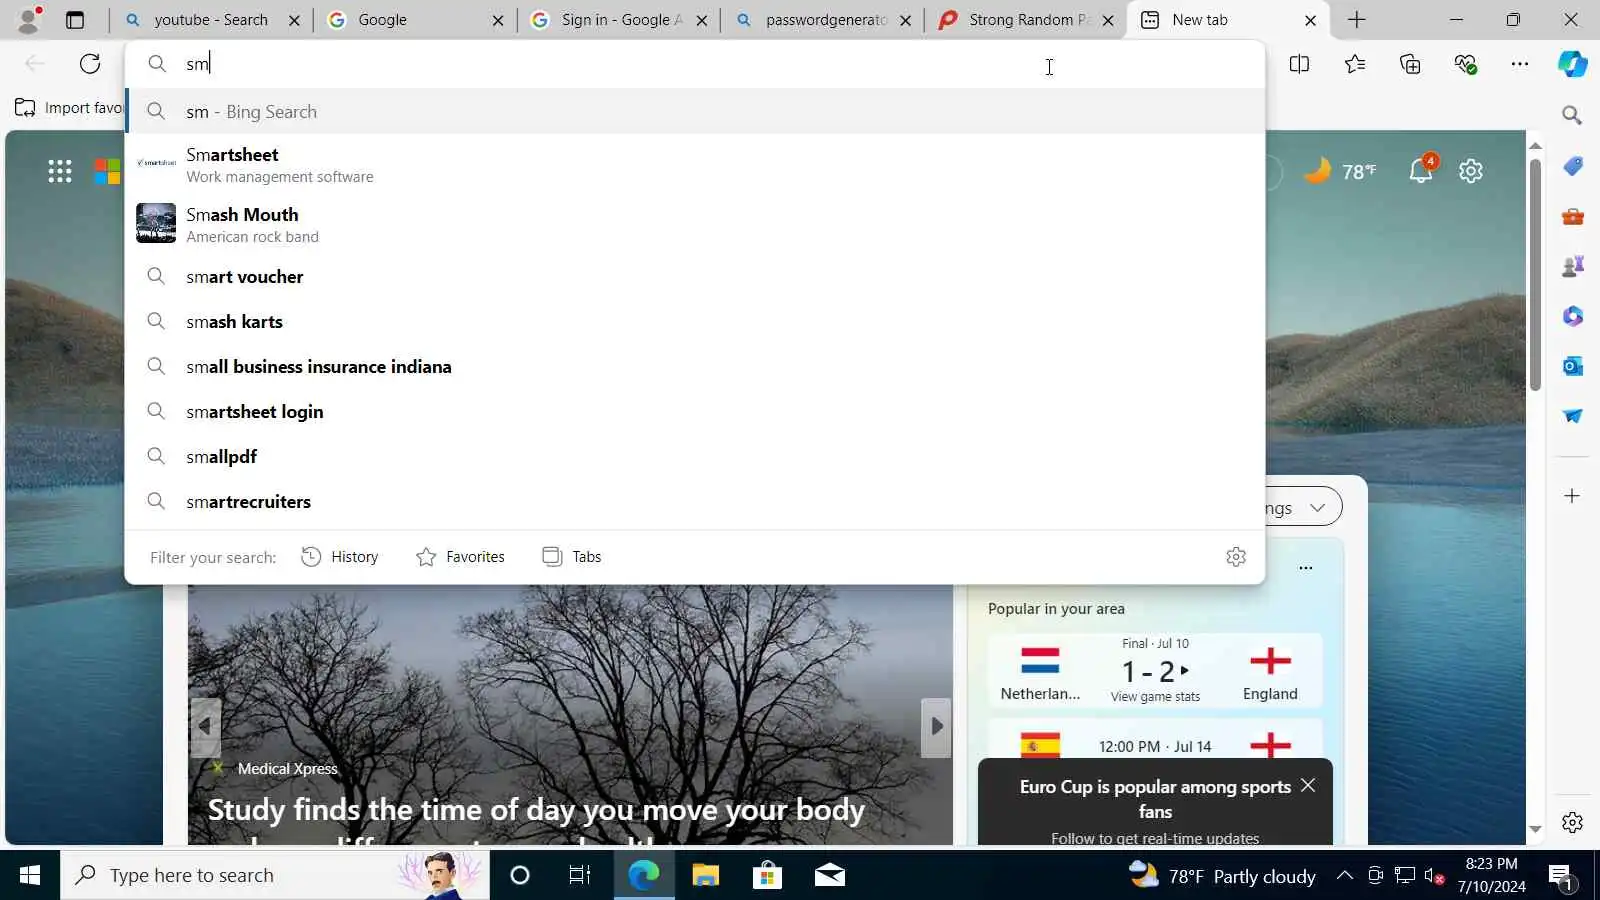Screen dimensions: 1600x900
Task: Click the Windows taskbar search box
Action: pos(275,875)
